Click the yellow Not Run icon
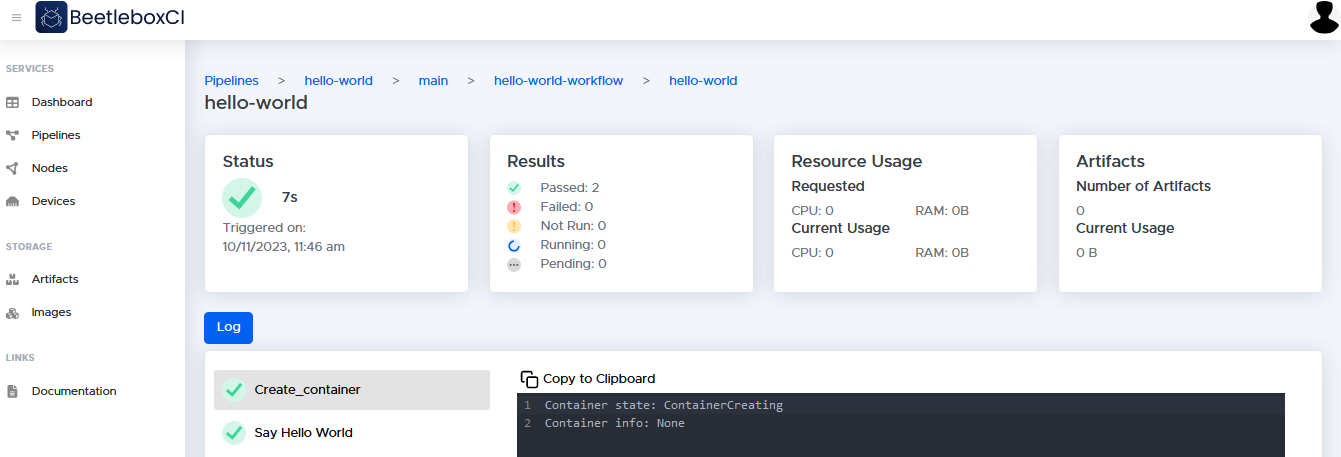This screenshot has height=457, width=1341. point(514,226)
